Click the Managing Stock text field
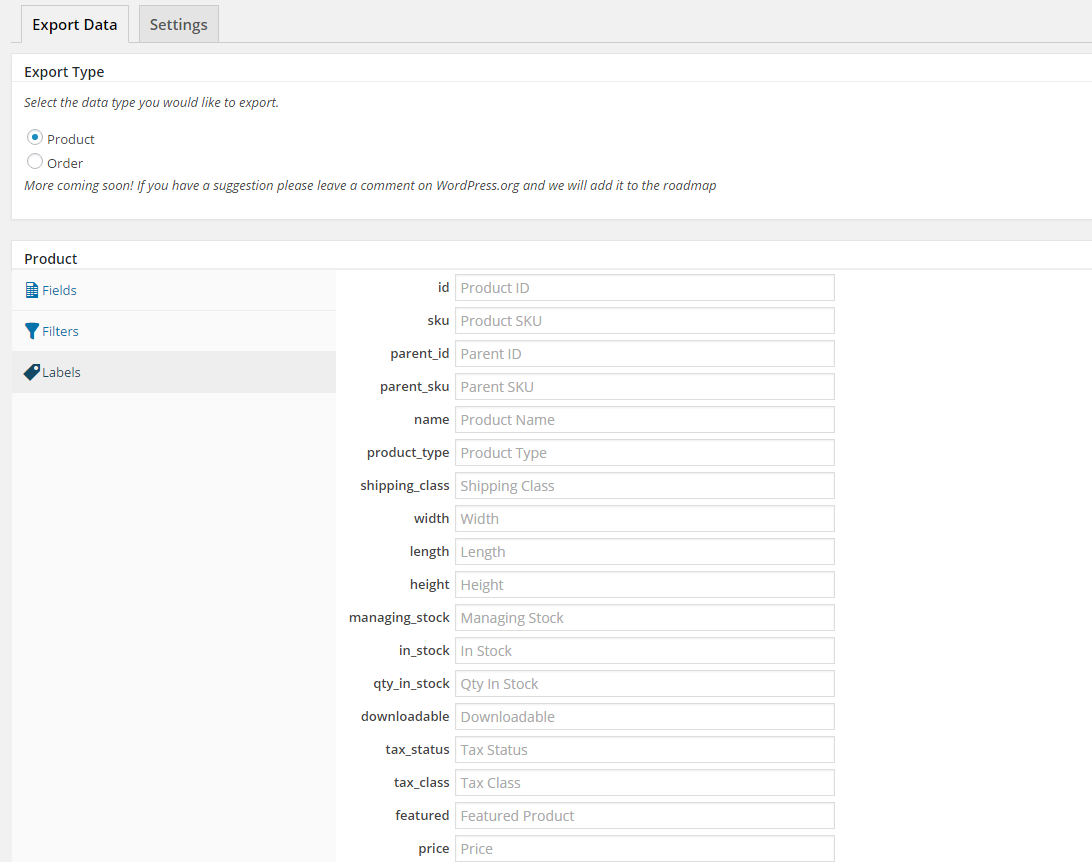This screenshot has height=862, width=1092. pyautogui.click(x=644, y=618)
